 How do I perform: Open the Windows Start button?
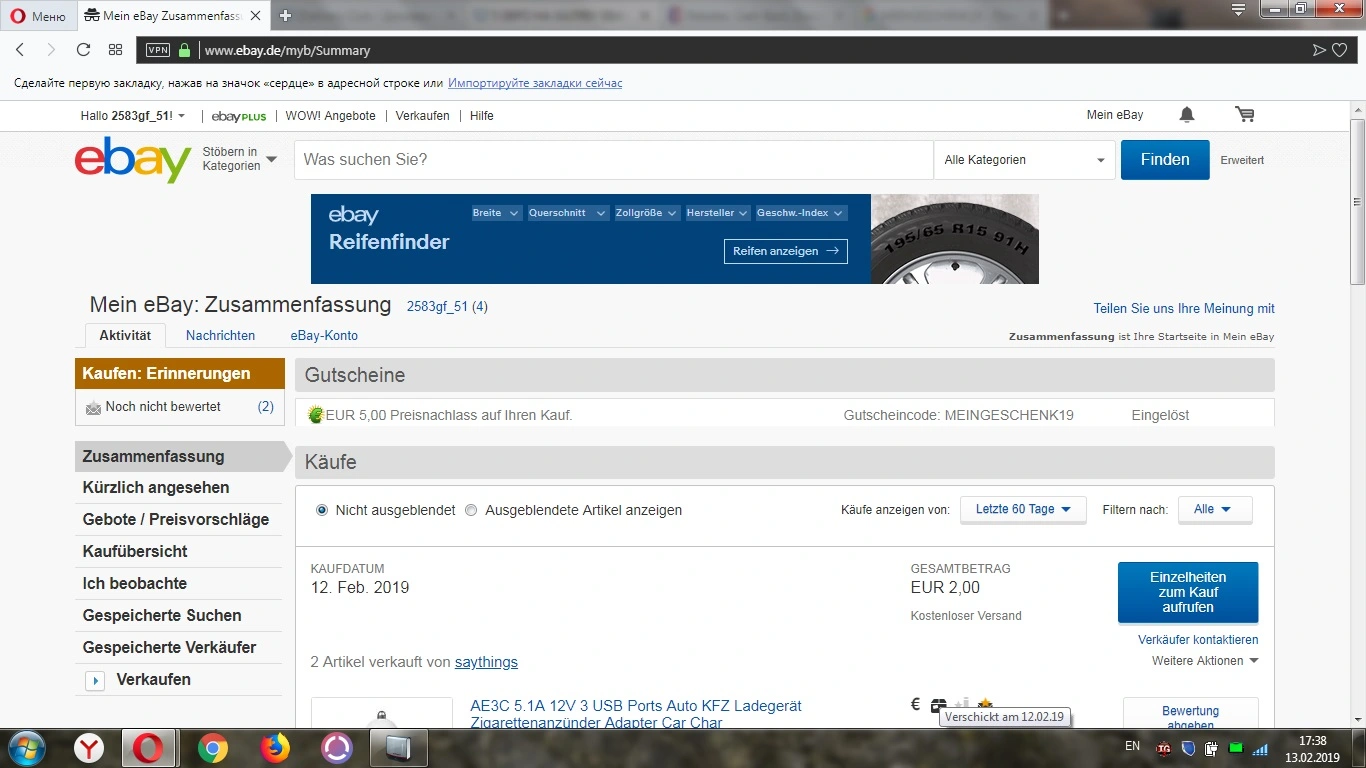[27, 748]
